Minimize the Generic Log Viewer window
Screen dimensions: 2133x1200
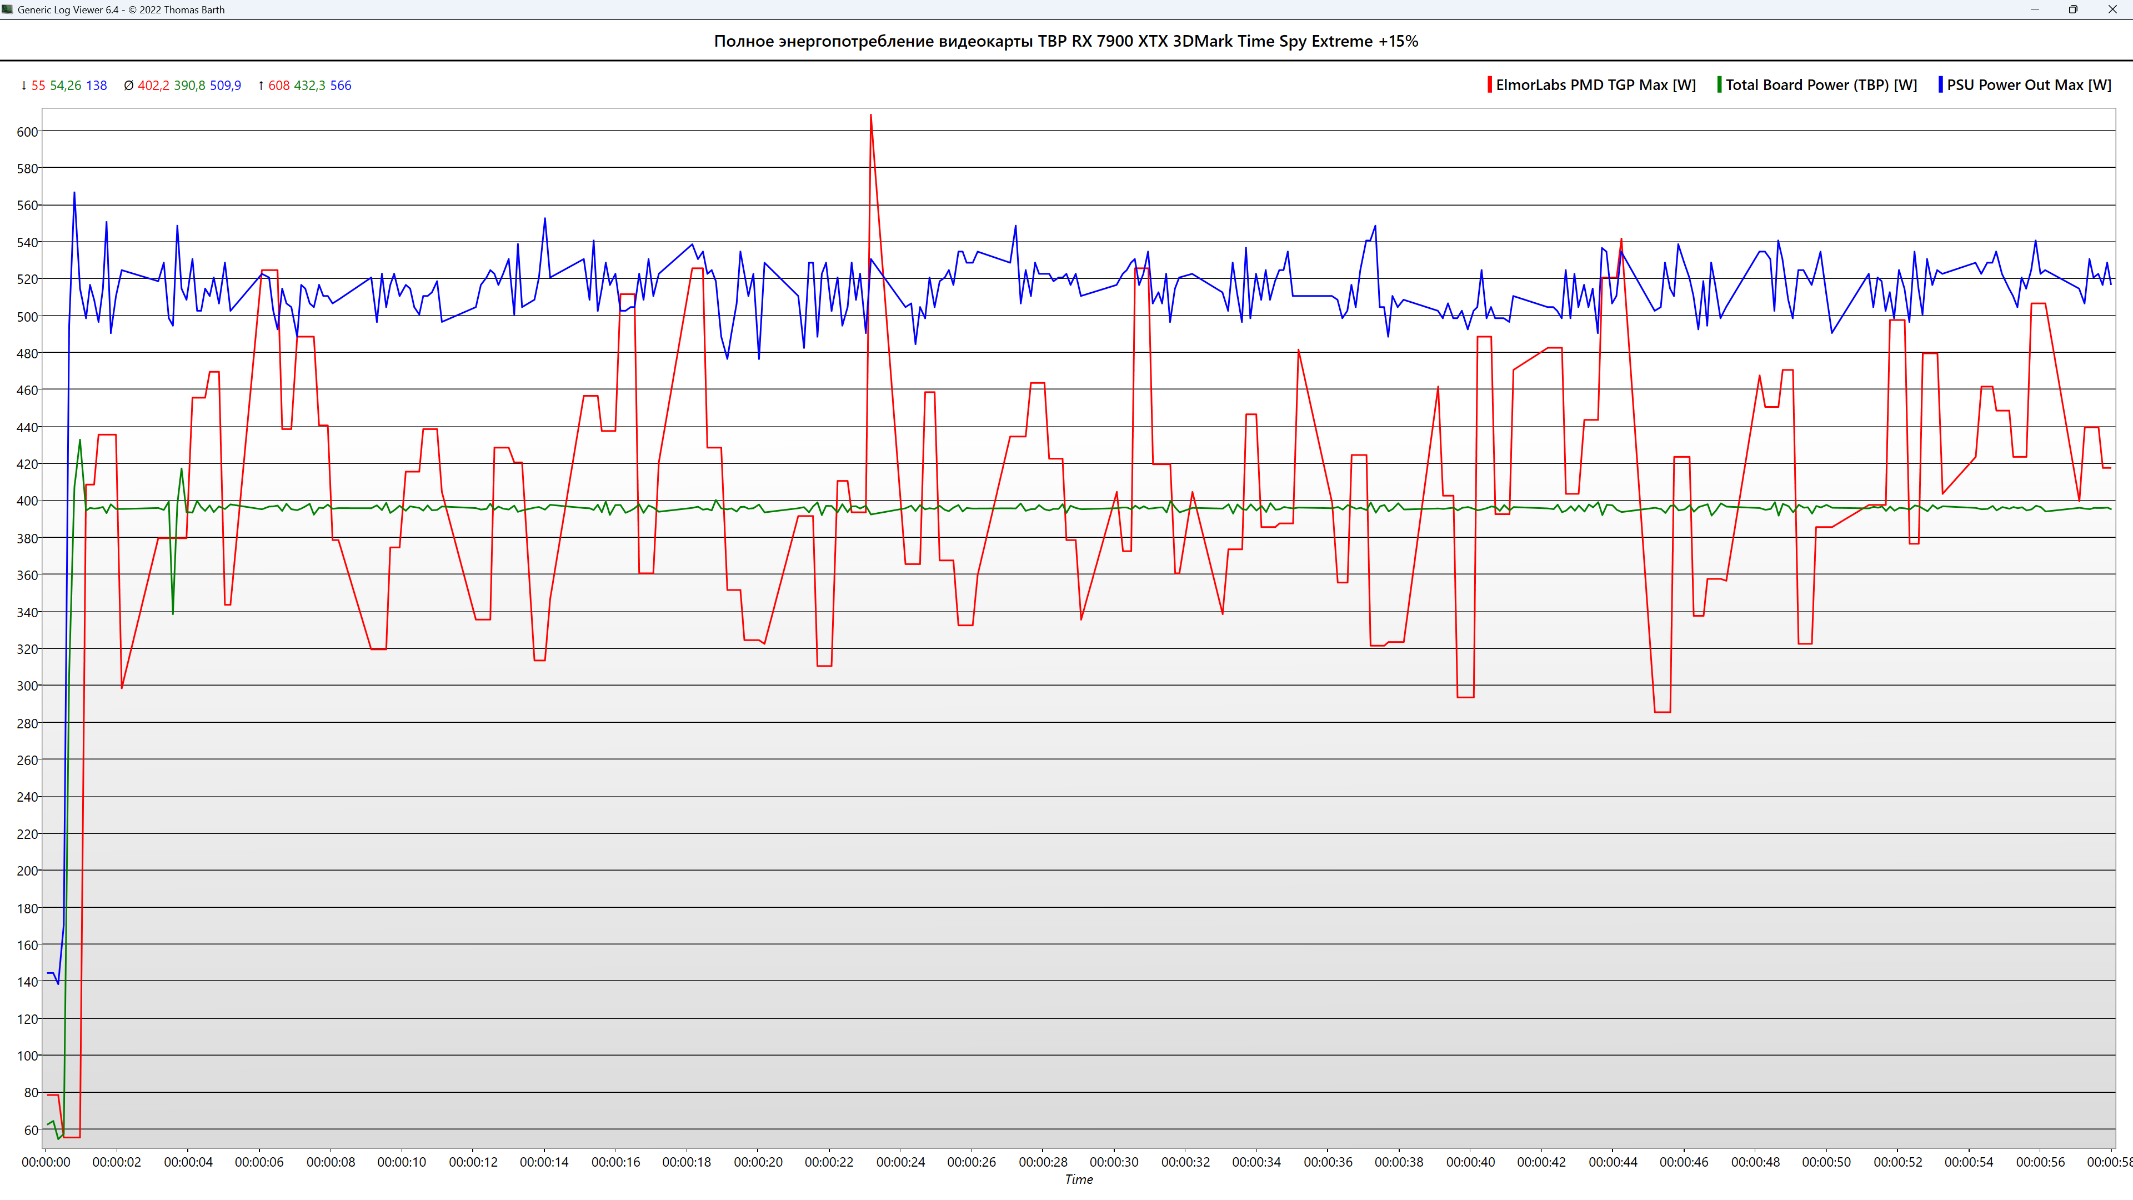[2034, 9]
